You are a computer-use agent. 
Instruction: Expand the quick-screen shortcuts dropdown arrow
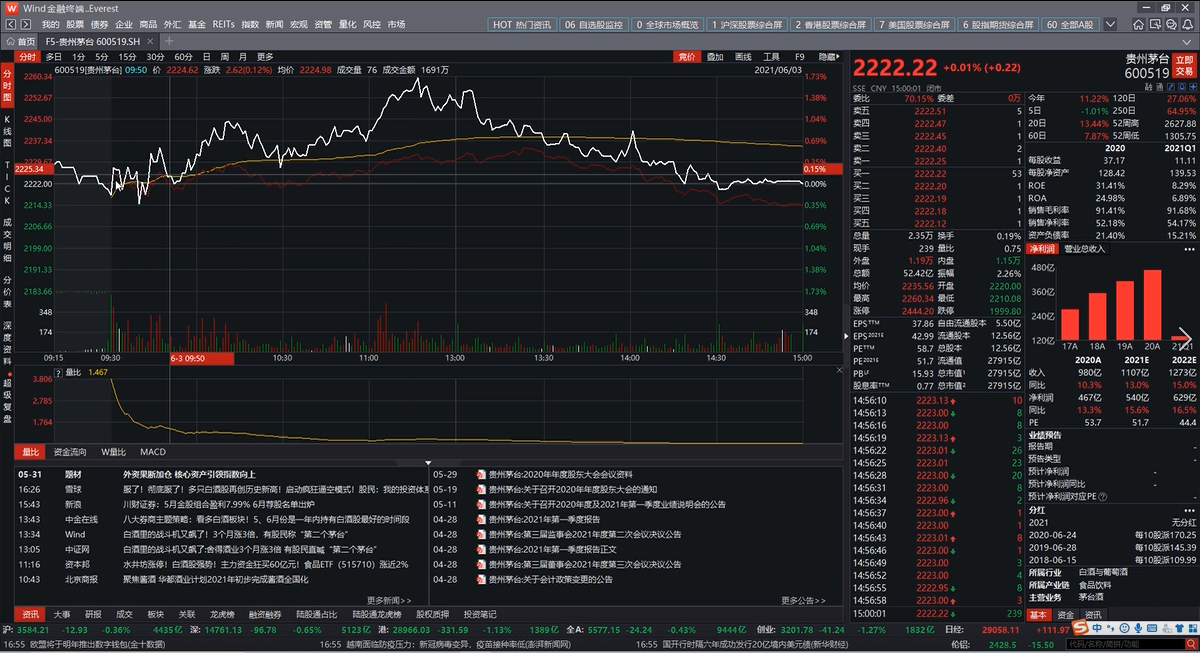coord(1110,24)
